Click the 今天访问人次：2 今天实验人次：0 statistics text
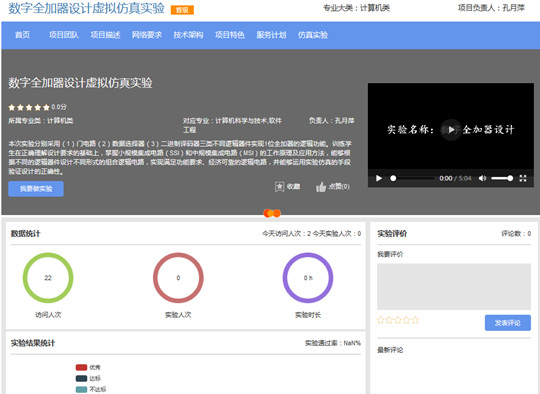This screenshot has width=540, height=394. pos(311,234)
